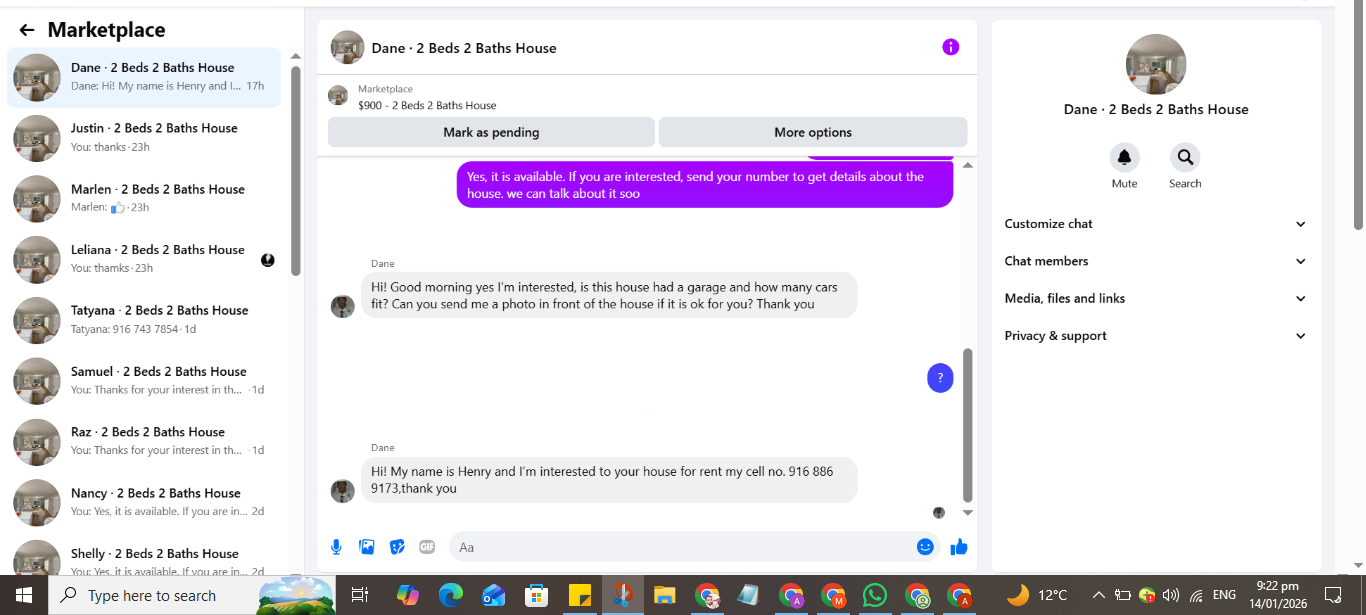This screenshot has width=1366, height=615.
Task: Expand the Customize chat section
Action: pyautogui.click(x=1155, y=224)
